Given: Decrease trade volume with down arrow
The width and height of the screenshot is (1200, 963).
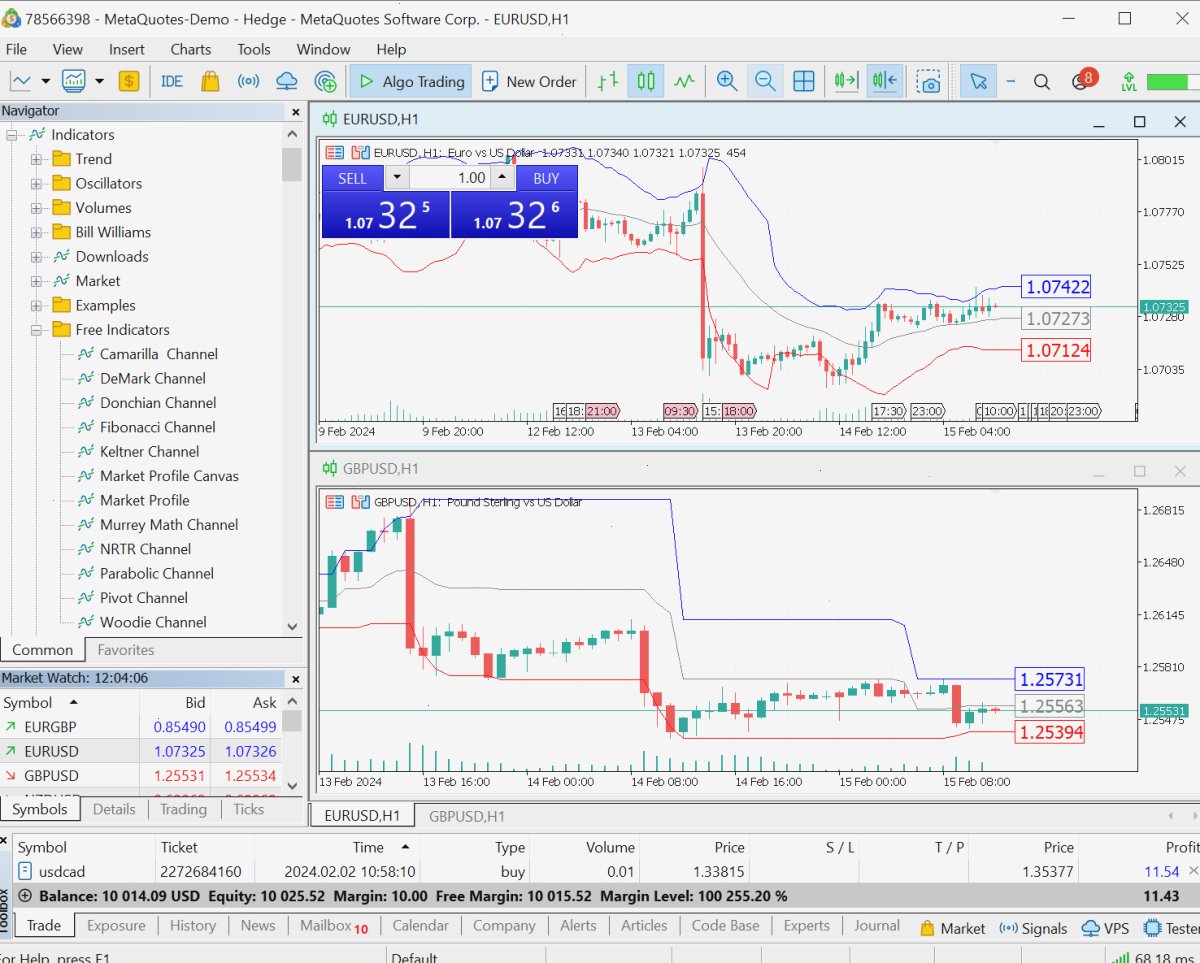Looking at the screenshot, I should tap(397, 178).
